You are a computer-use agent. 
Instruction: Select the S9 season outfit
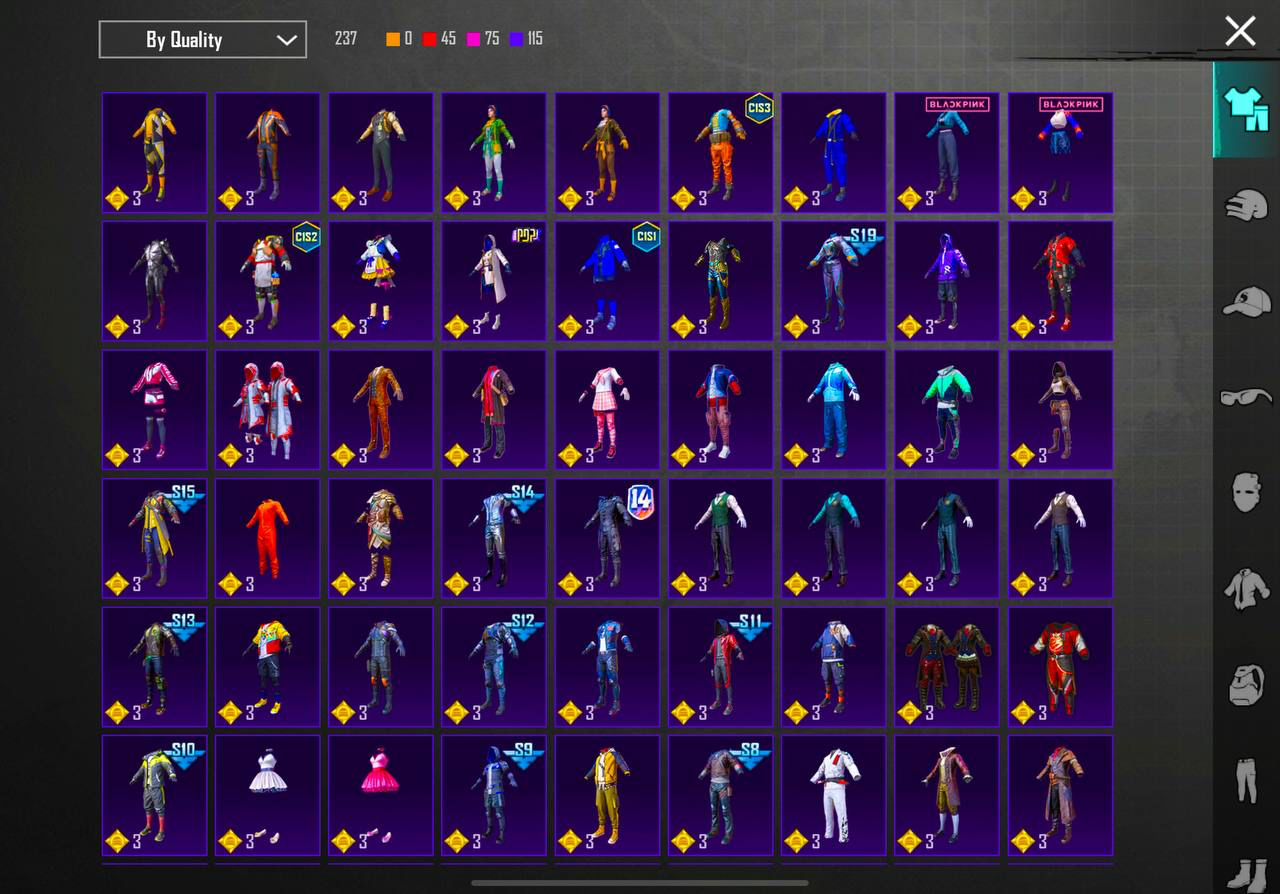tap(494, 795)
